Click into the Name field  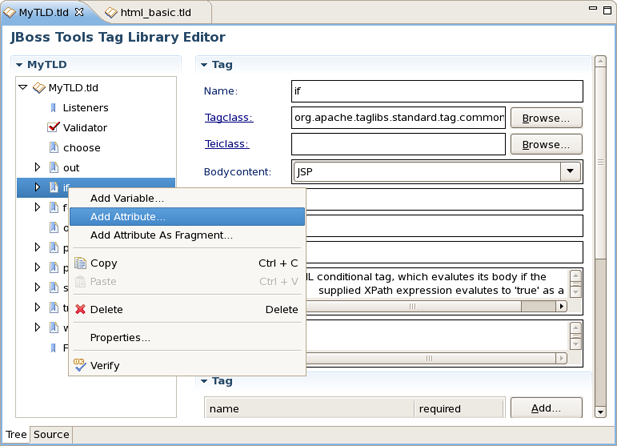pyautogui.click(x=437, y=91)
